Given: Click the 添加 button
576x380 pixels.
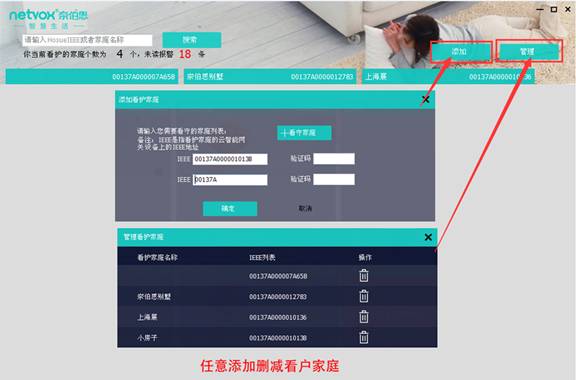Looking at the screenshot, I should click(x=461, y=52).
